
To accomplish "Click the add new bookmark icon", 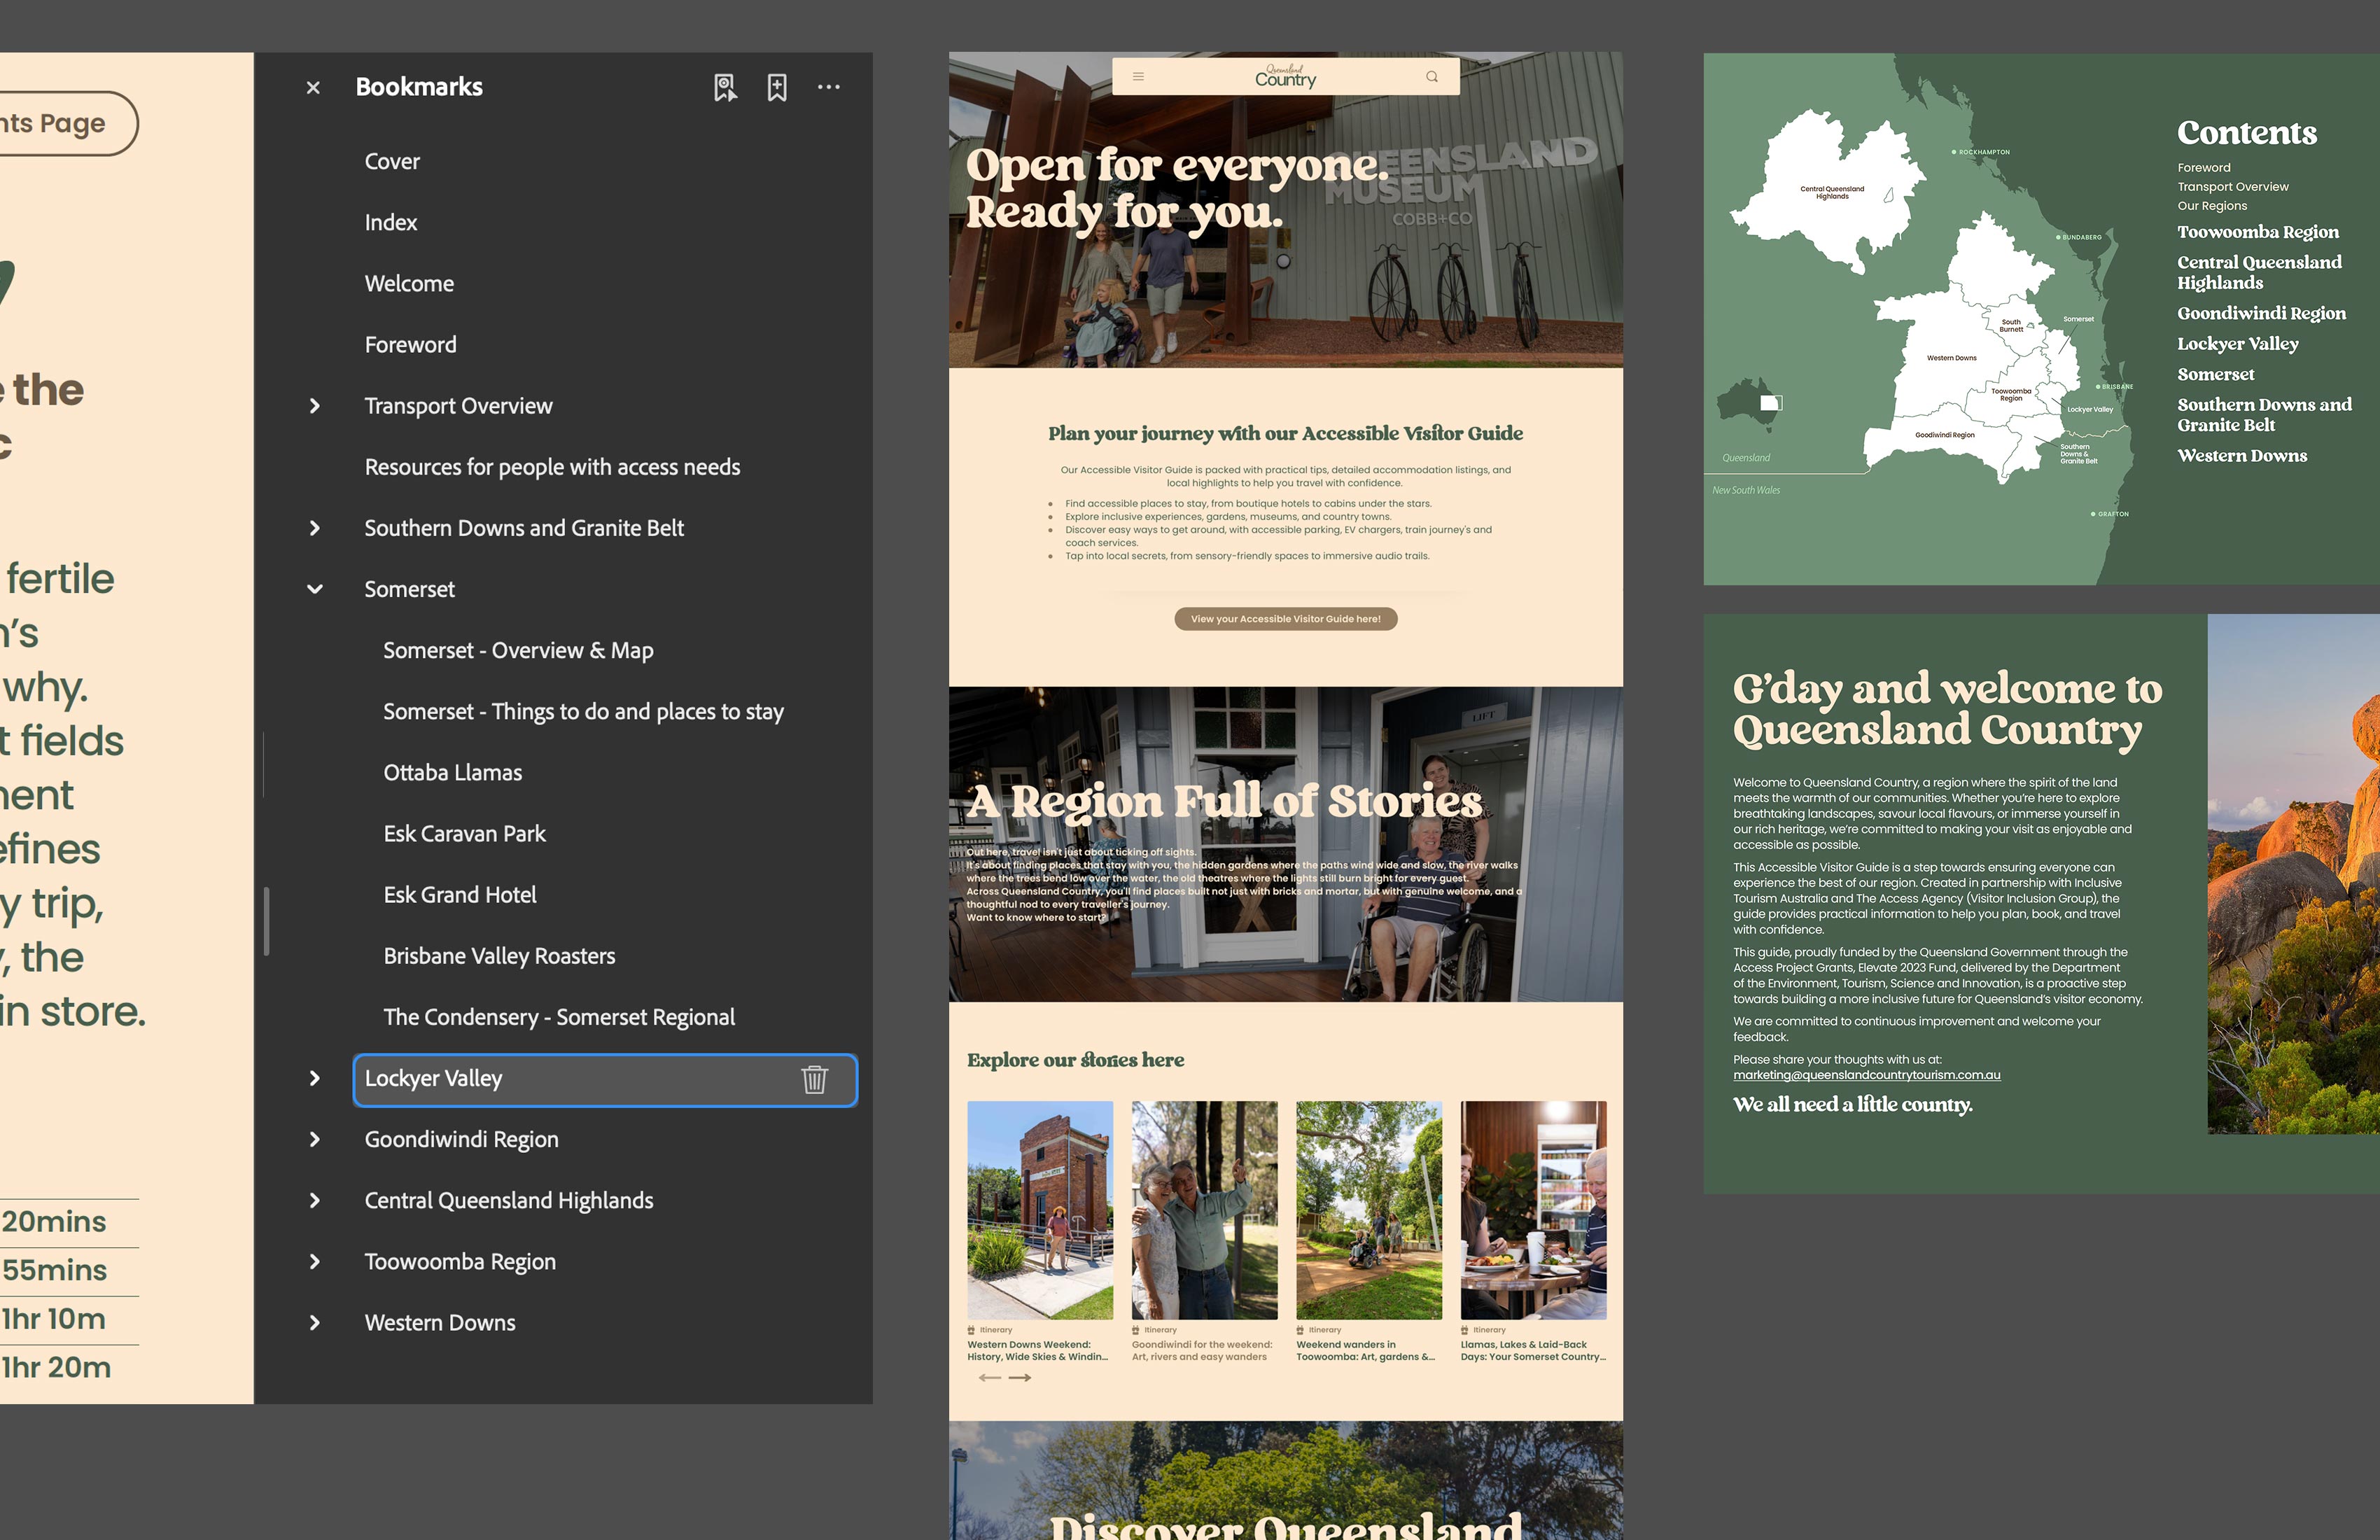I will click(777, 88).
